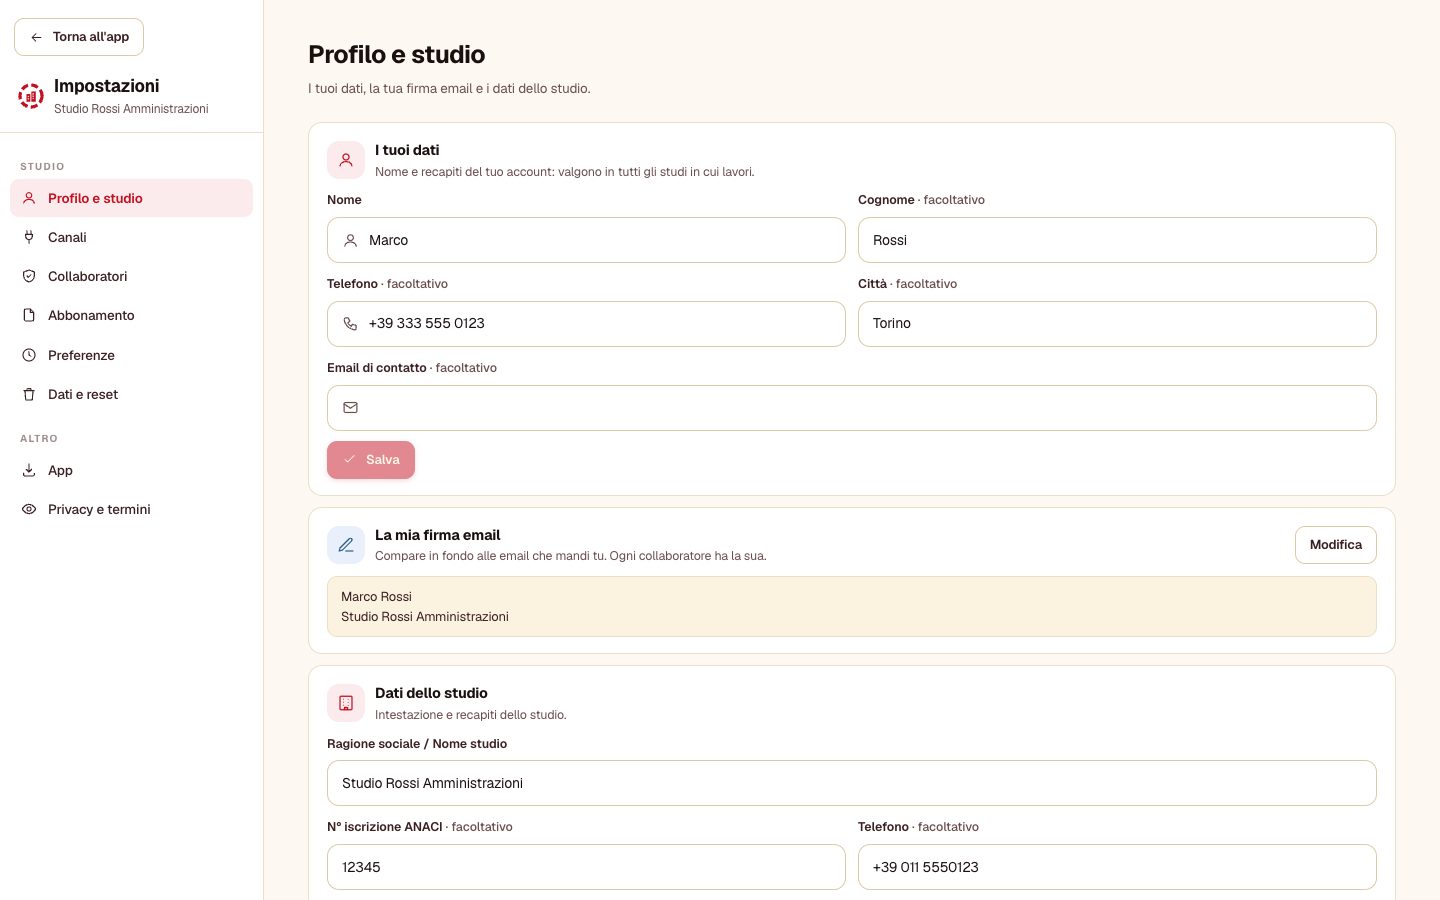Edit the email signature via Modifica
Image resolution: width=1440 pixels, height=900 pixels.
pos(1336,545)
